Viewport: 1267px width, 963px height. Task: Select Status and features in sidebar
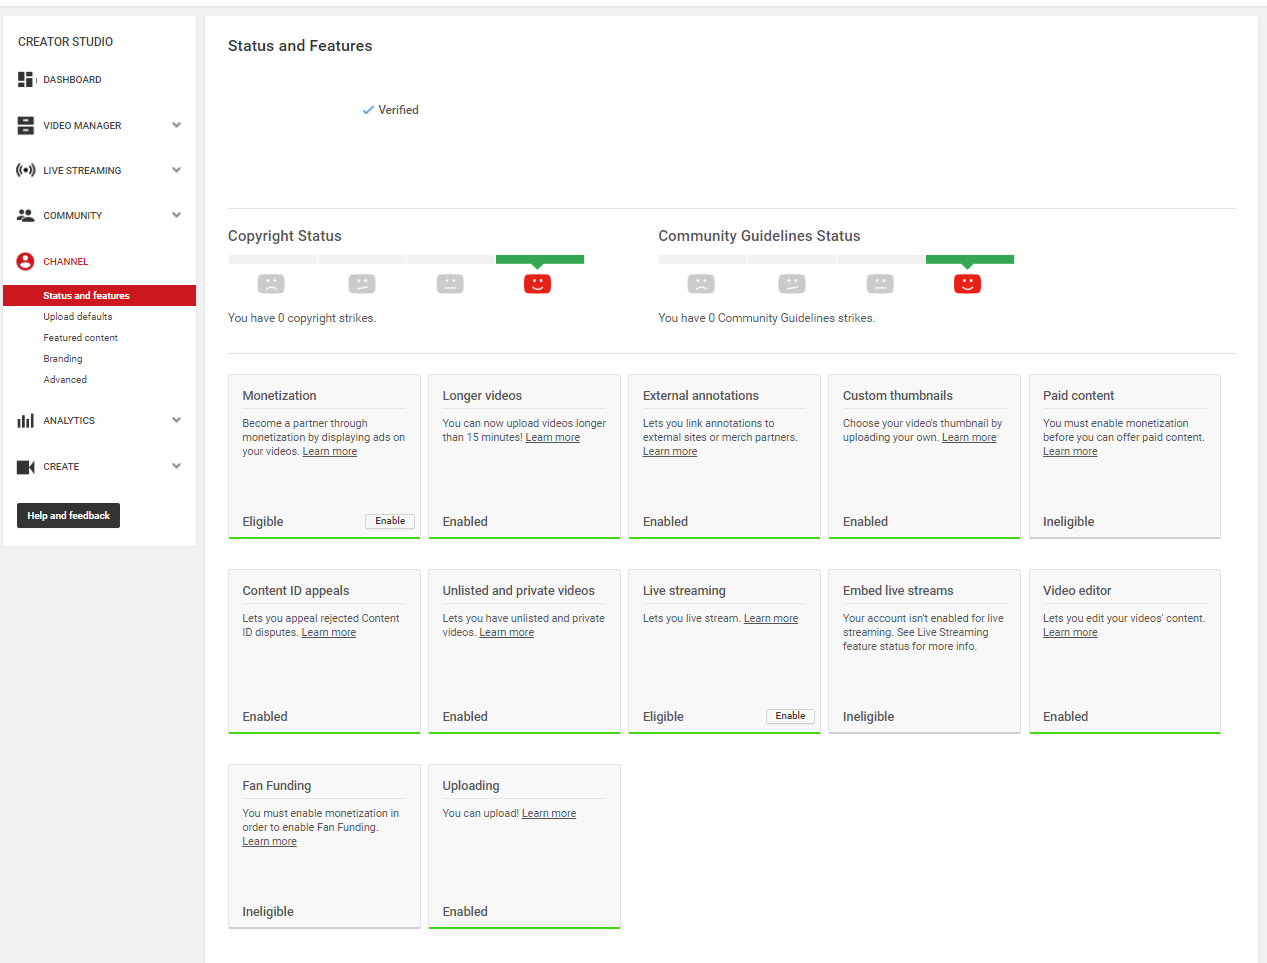(100, 296)
